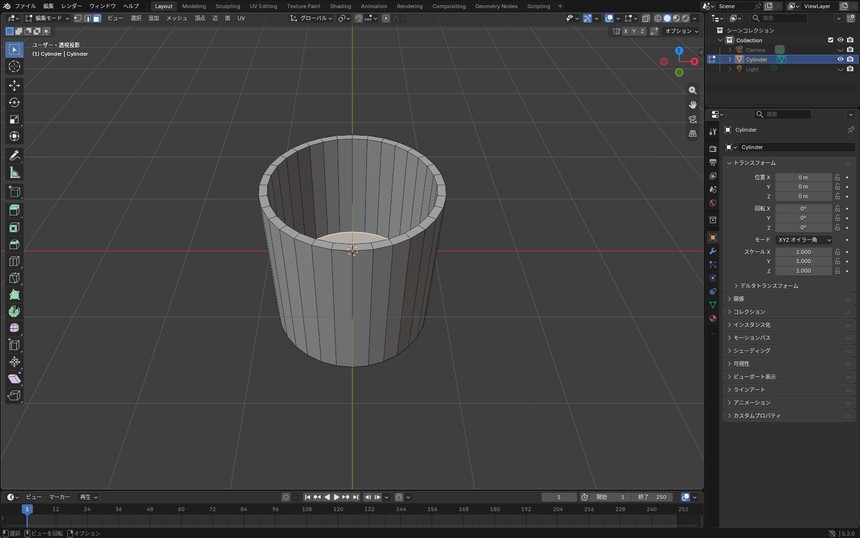Open the Edit Mode dropdown
Screen dimensions: 860x538
[47, 18]
